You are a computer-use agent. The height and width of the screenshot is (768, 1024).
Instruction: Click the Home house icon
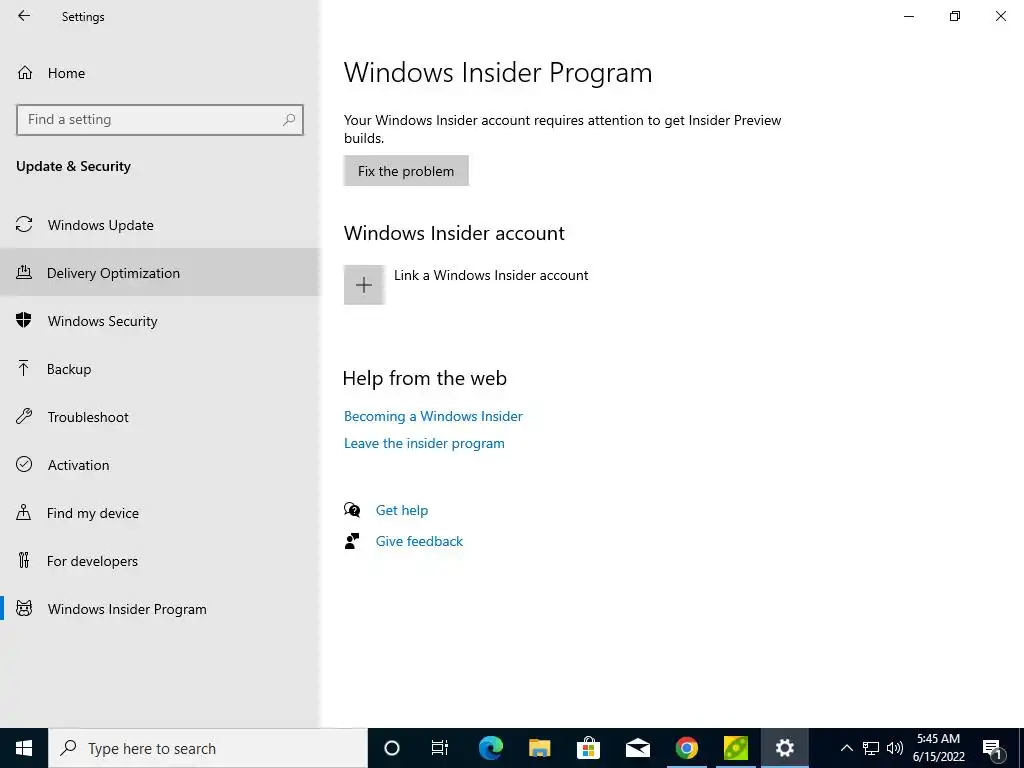[x=25, y=72]
